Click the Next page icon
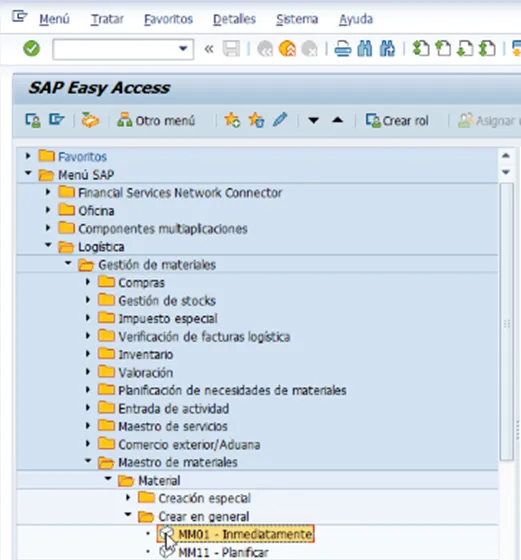Screen dimensions: 521x560 tap(465, 49)
